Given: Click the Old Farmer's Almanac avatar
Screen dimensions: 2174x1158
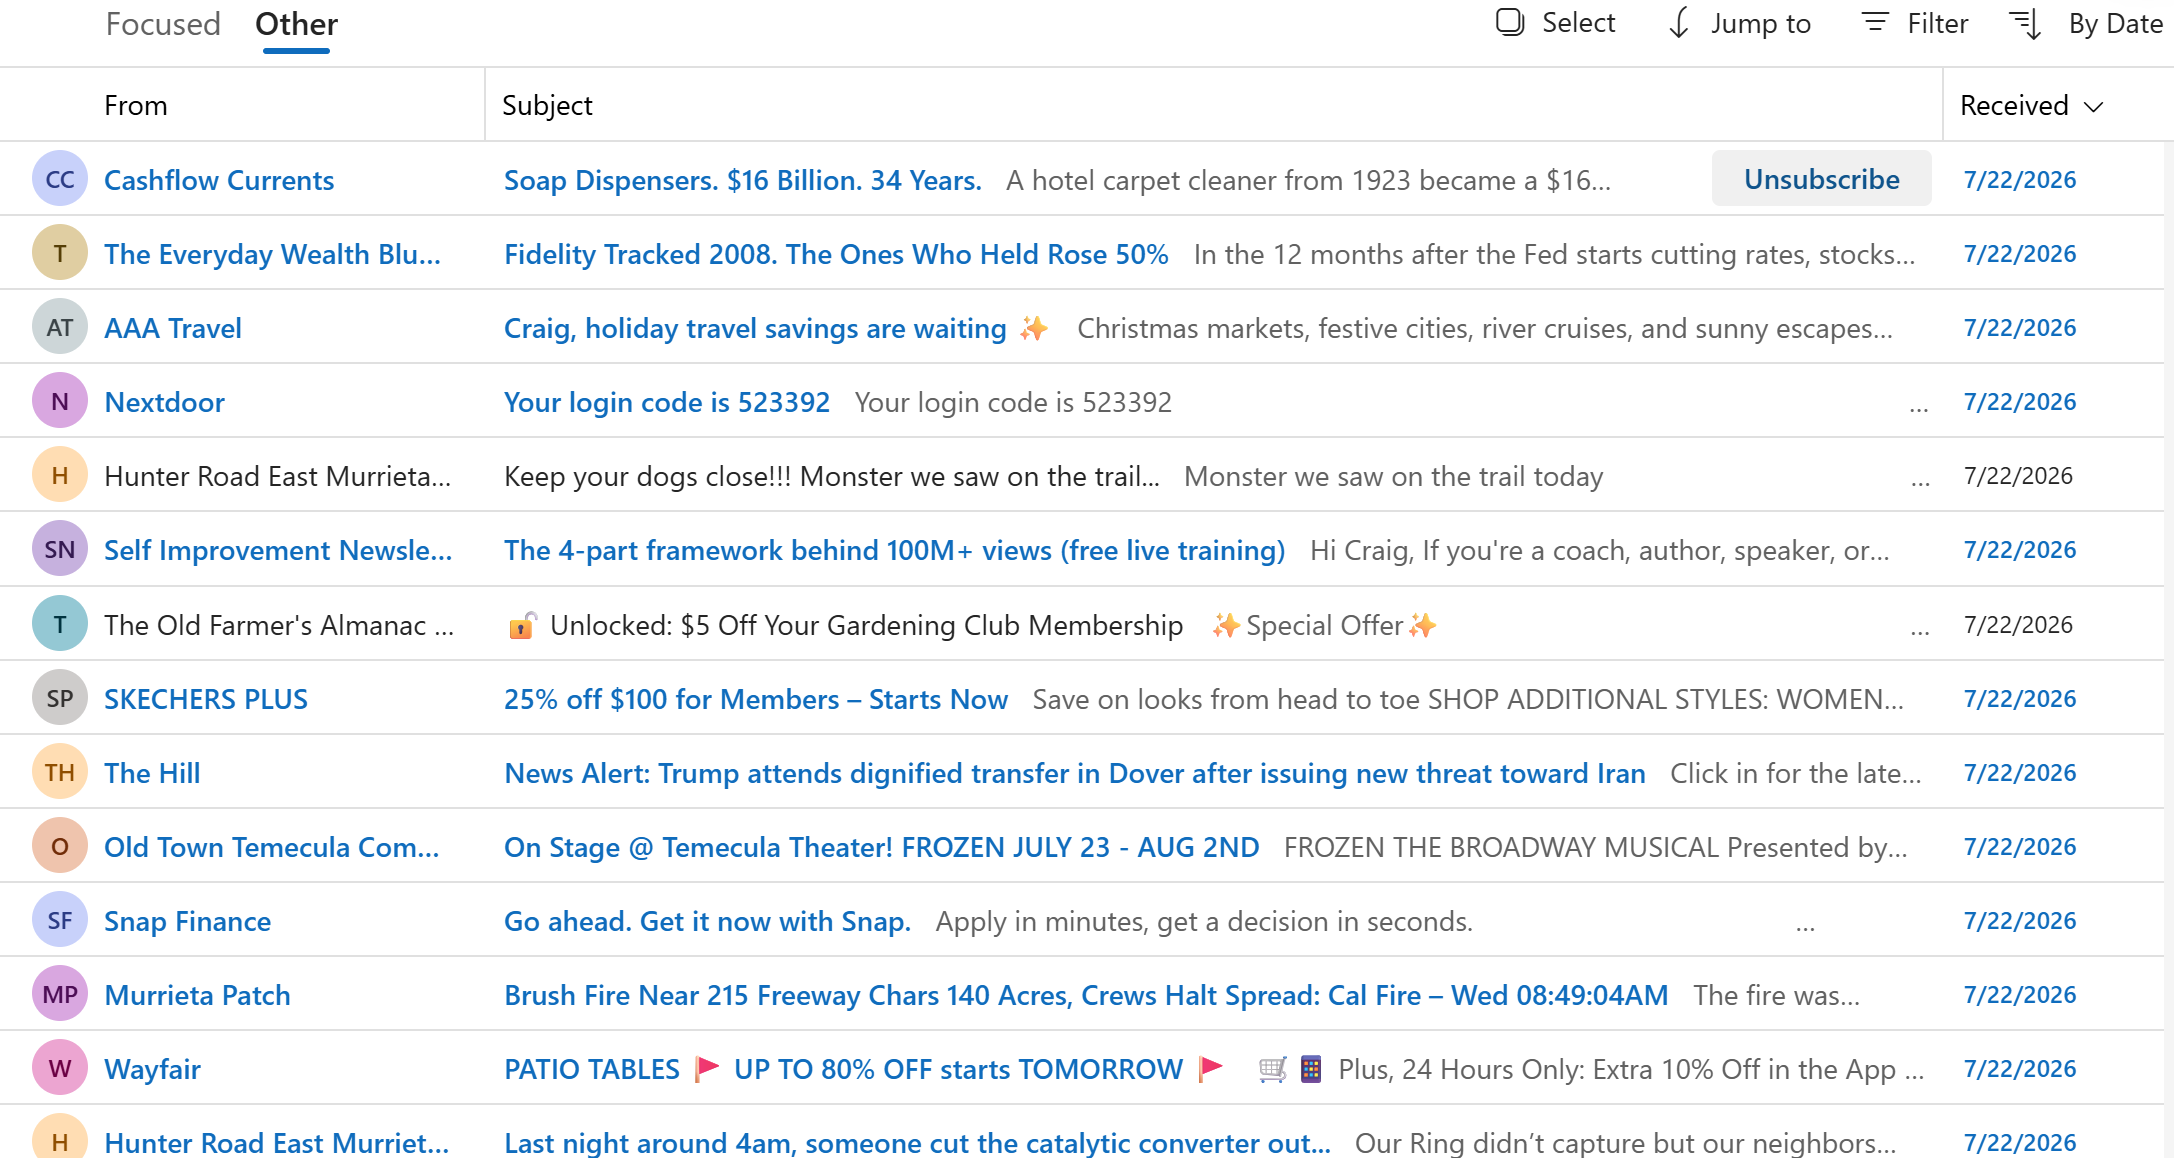Looking at the screenshot, I should [x=60, y=625].
